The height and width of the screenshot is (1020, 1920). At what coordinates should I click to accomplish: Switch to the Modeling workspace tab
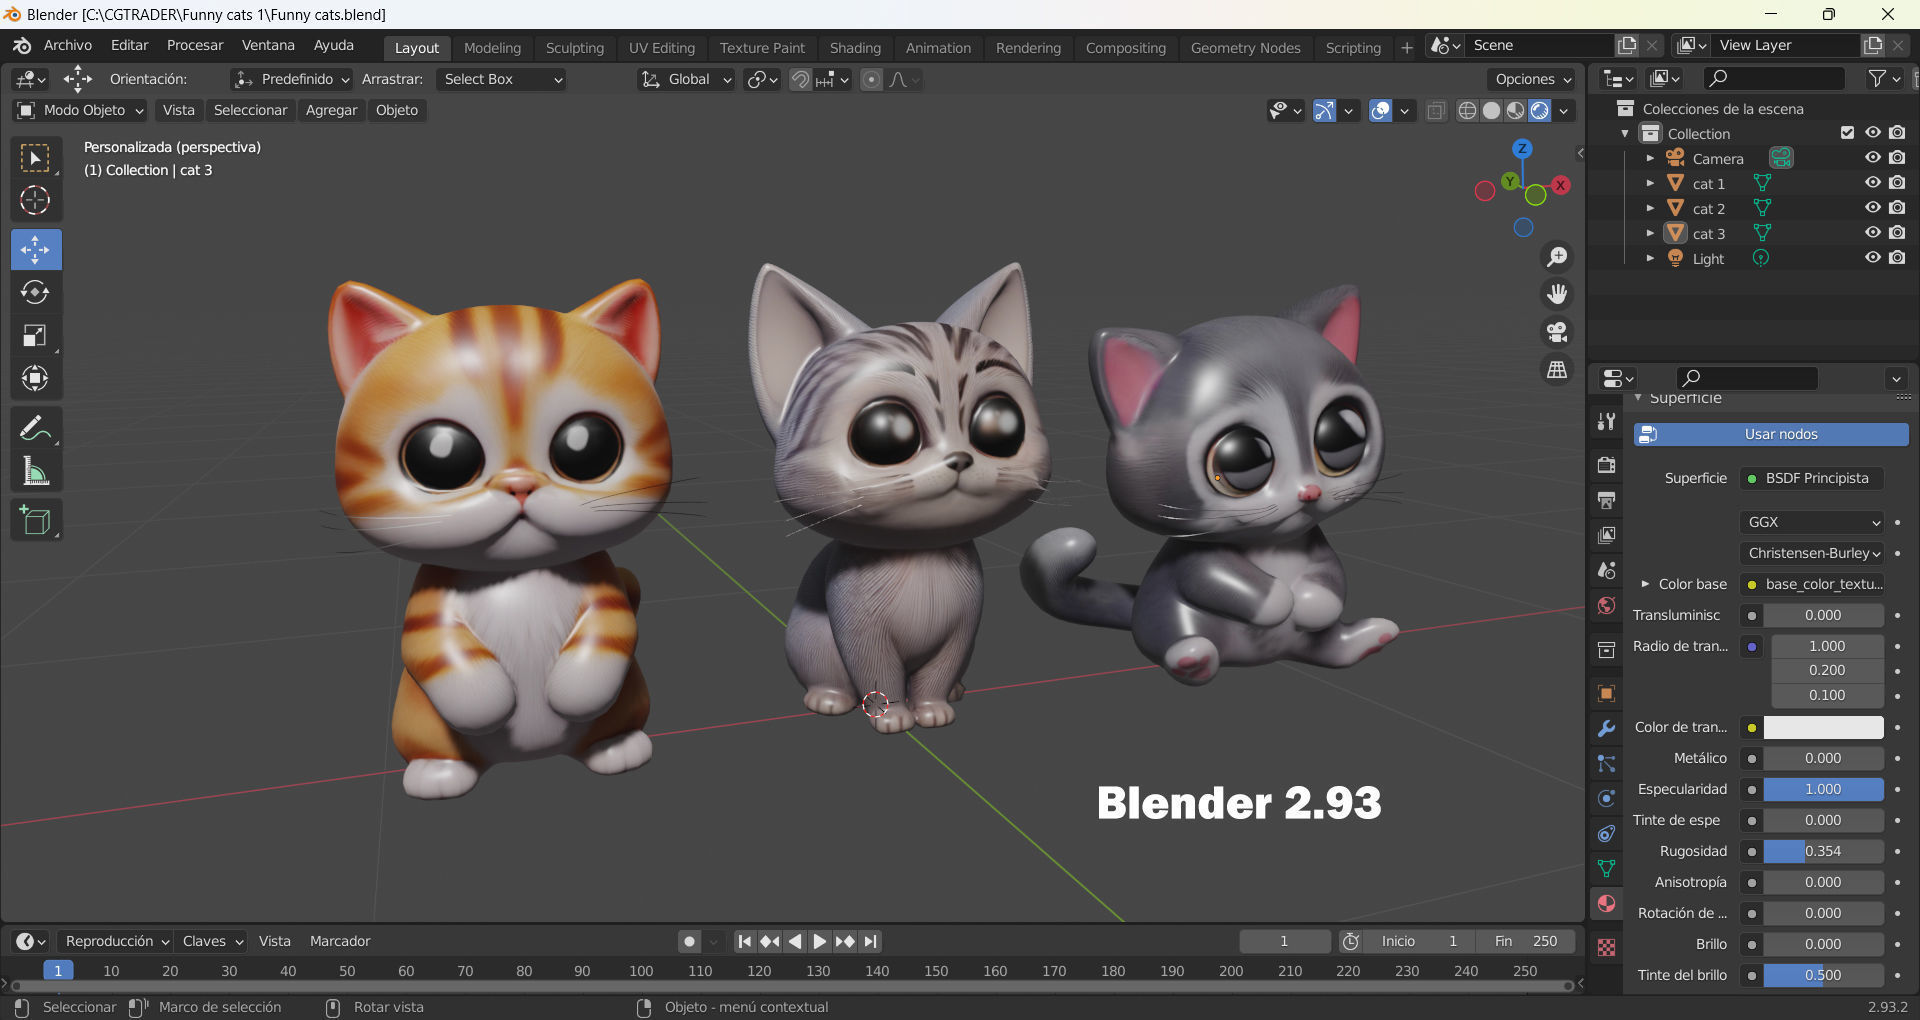click(492, 48)
